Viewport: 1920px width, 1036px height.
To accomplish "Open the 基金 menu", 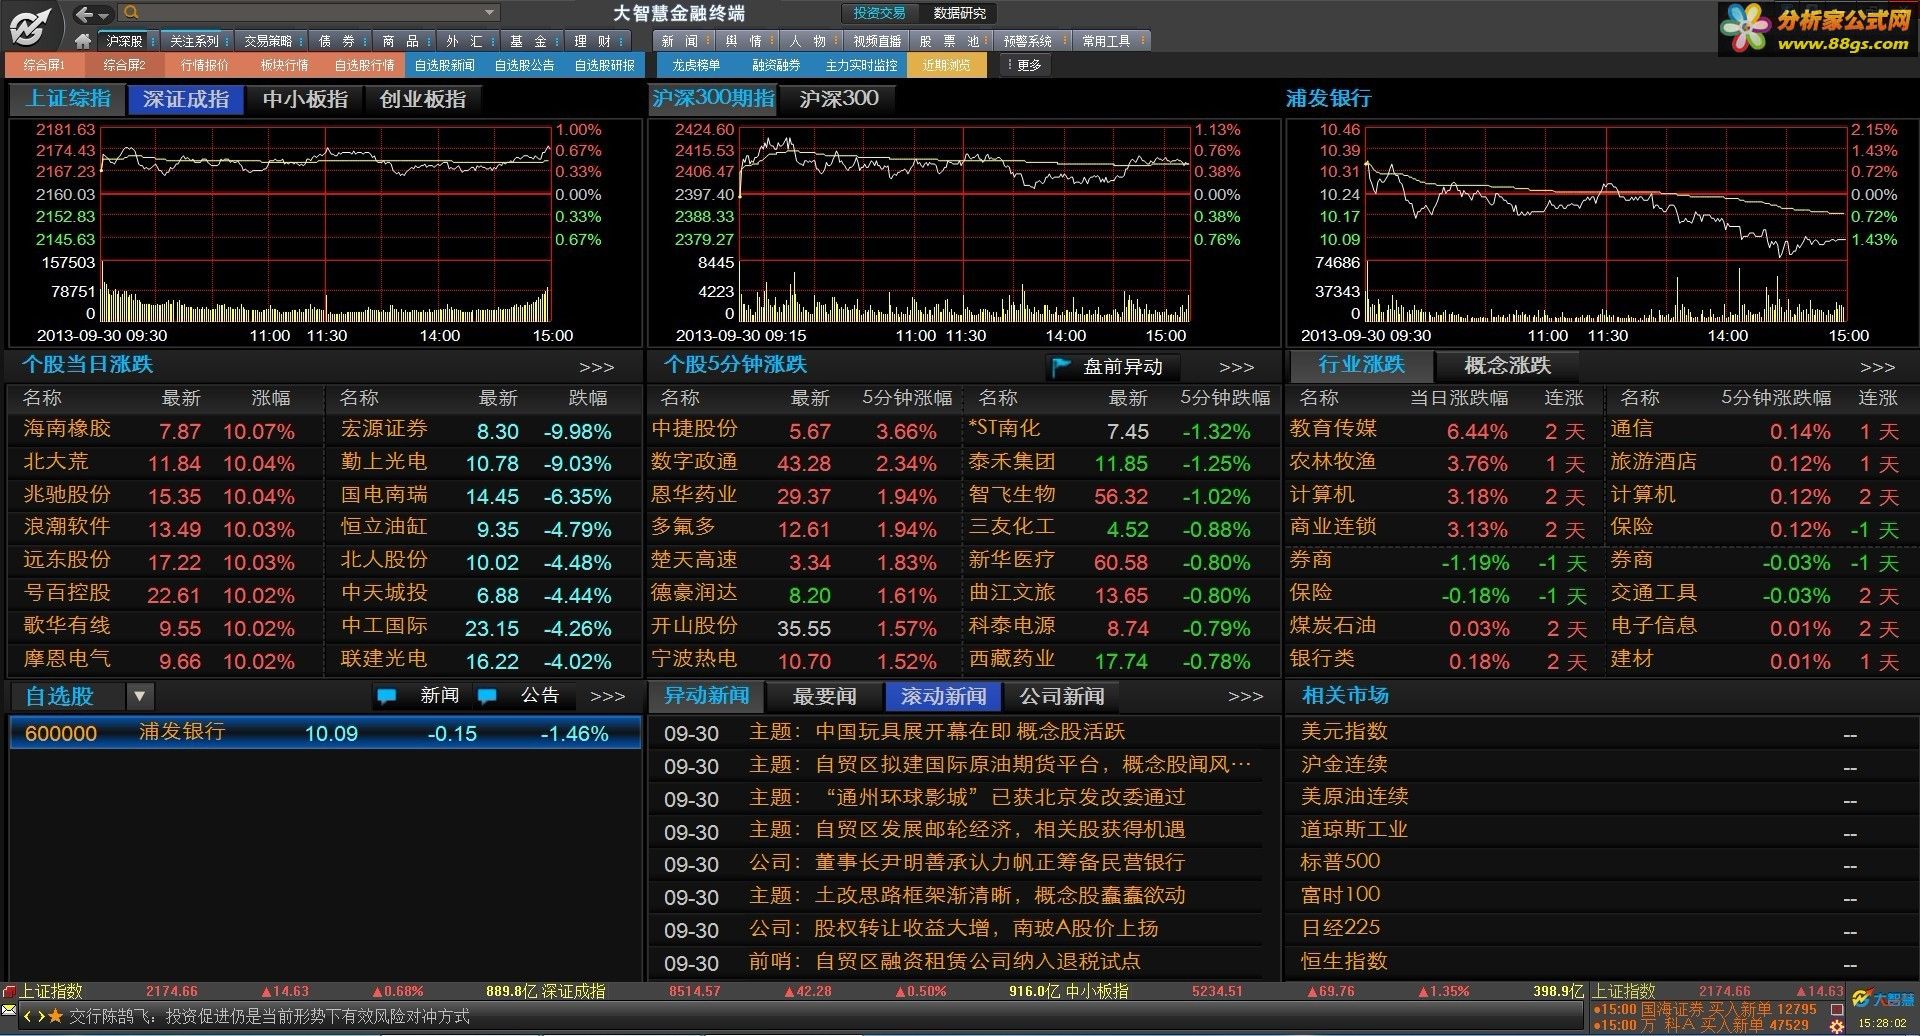I will 530,41.
